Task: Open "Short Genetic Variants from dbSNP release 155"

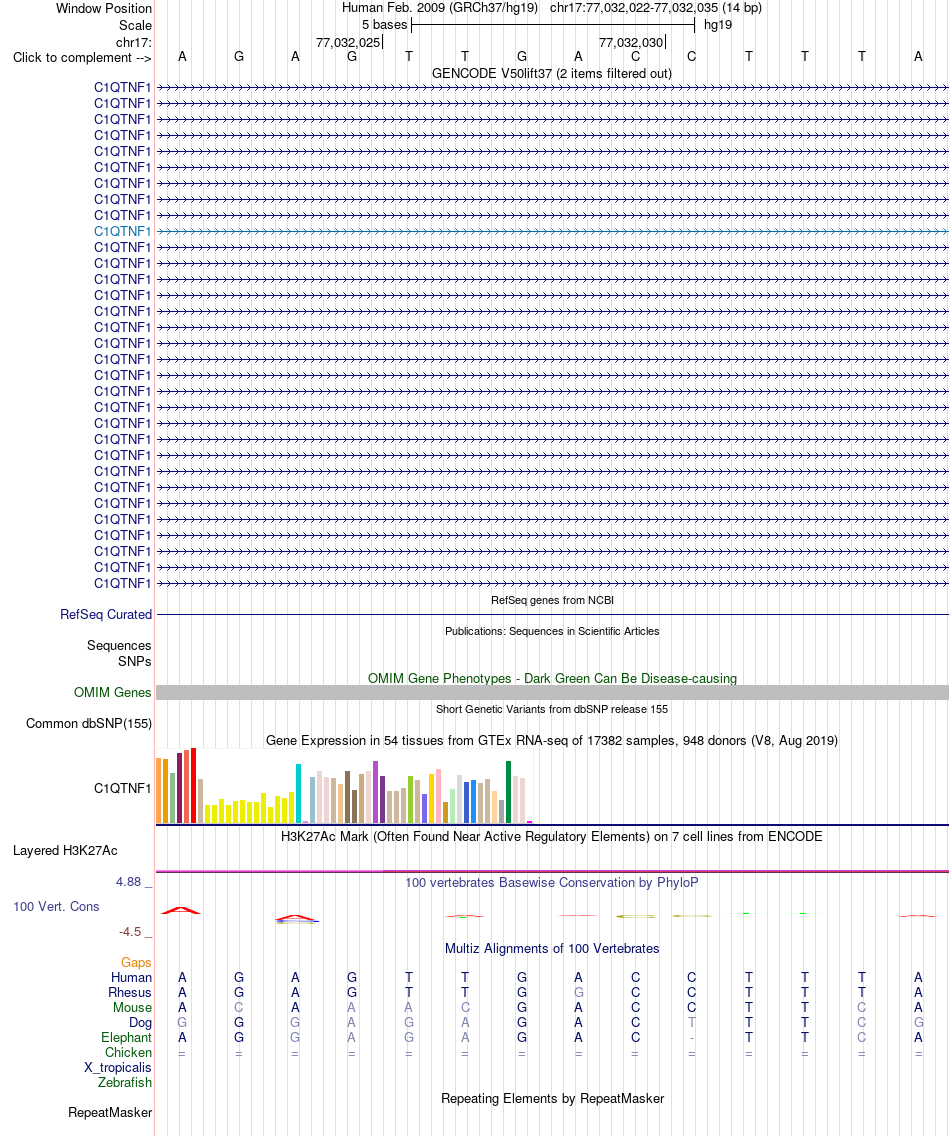Action: click(x=552, y=709)
